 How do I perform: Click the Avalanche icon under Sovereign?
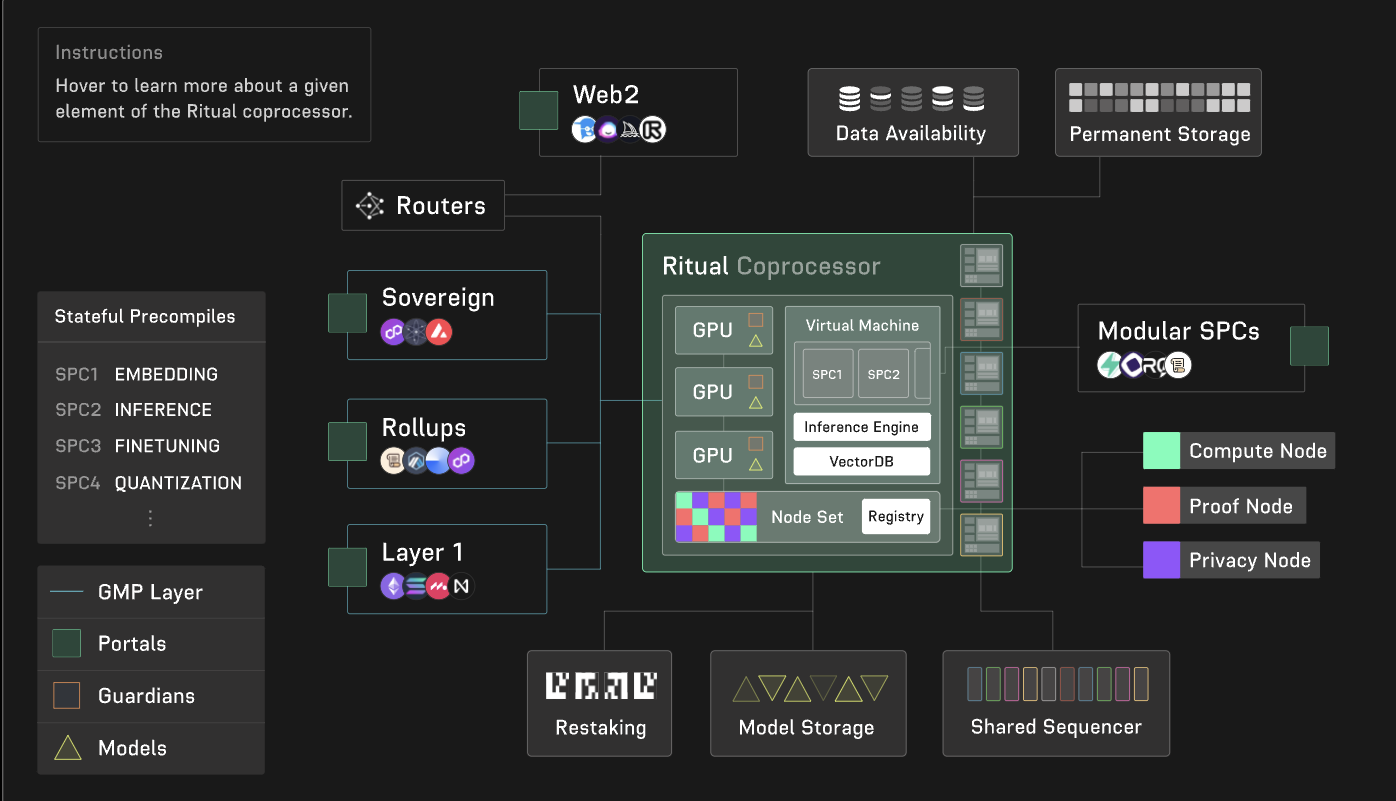[x=439, y=332]
